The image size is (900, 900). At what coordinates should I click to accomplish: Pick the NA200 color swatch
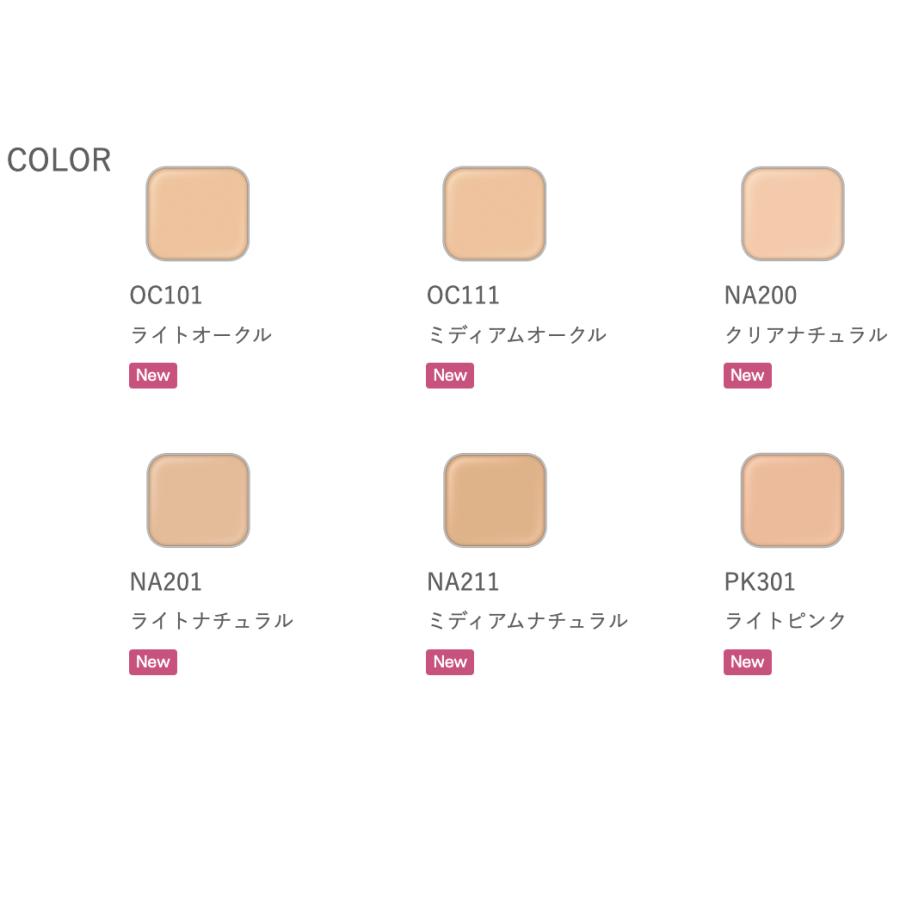(792, 213)
